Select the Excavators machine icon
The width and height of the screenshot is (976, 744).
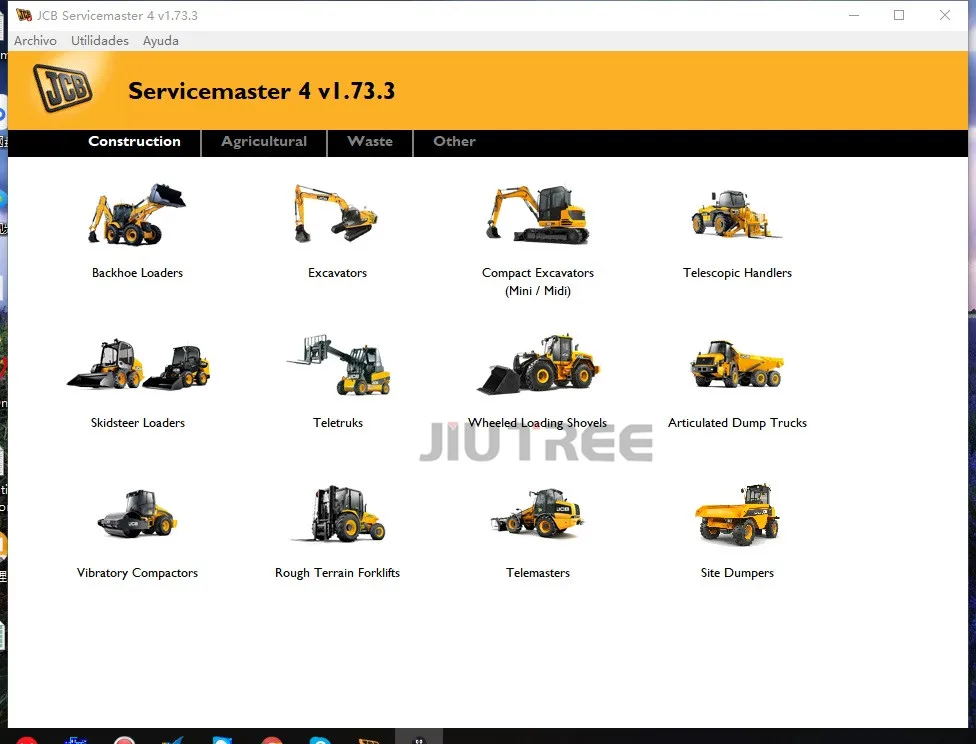coord(337,213)
